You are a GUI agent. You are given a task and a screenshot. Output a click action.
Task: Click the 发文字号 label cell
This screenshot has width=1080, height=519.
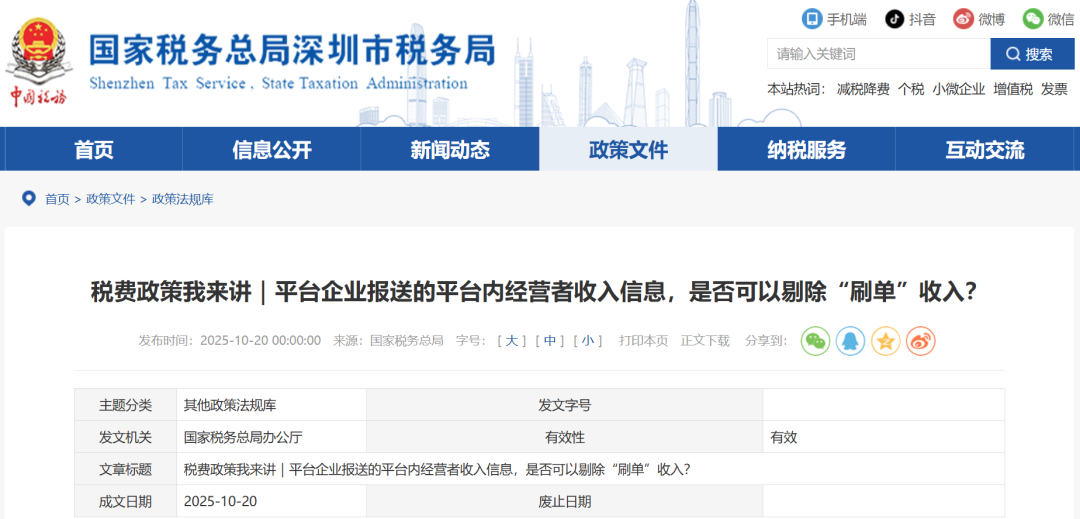564,405
